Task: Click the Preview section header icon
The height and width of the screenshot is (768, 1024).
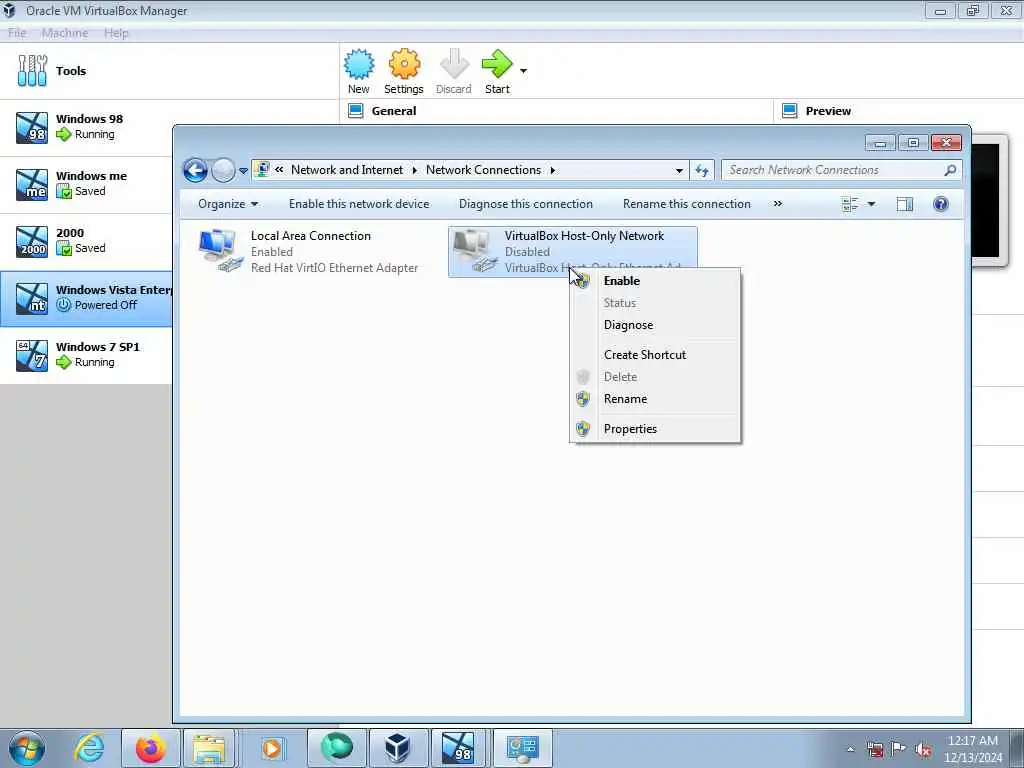Action: point(790,111)
